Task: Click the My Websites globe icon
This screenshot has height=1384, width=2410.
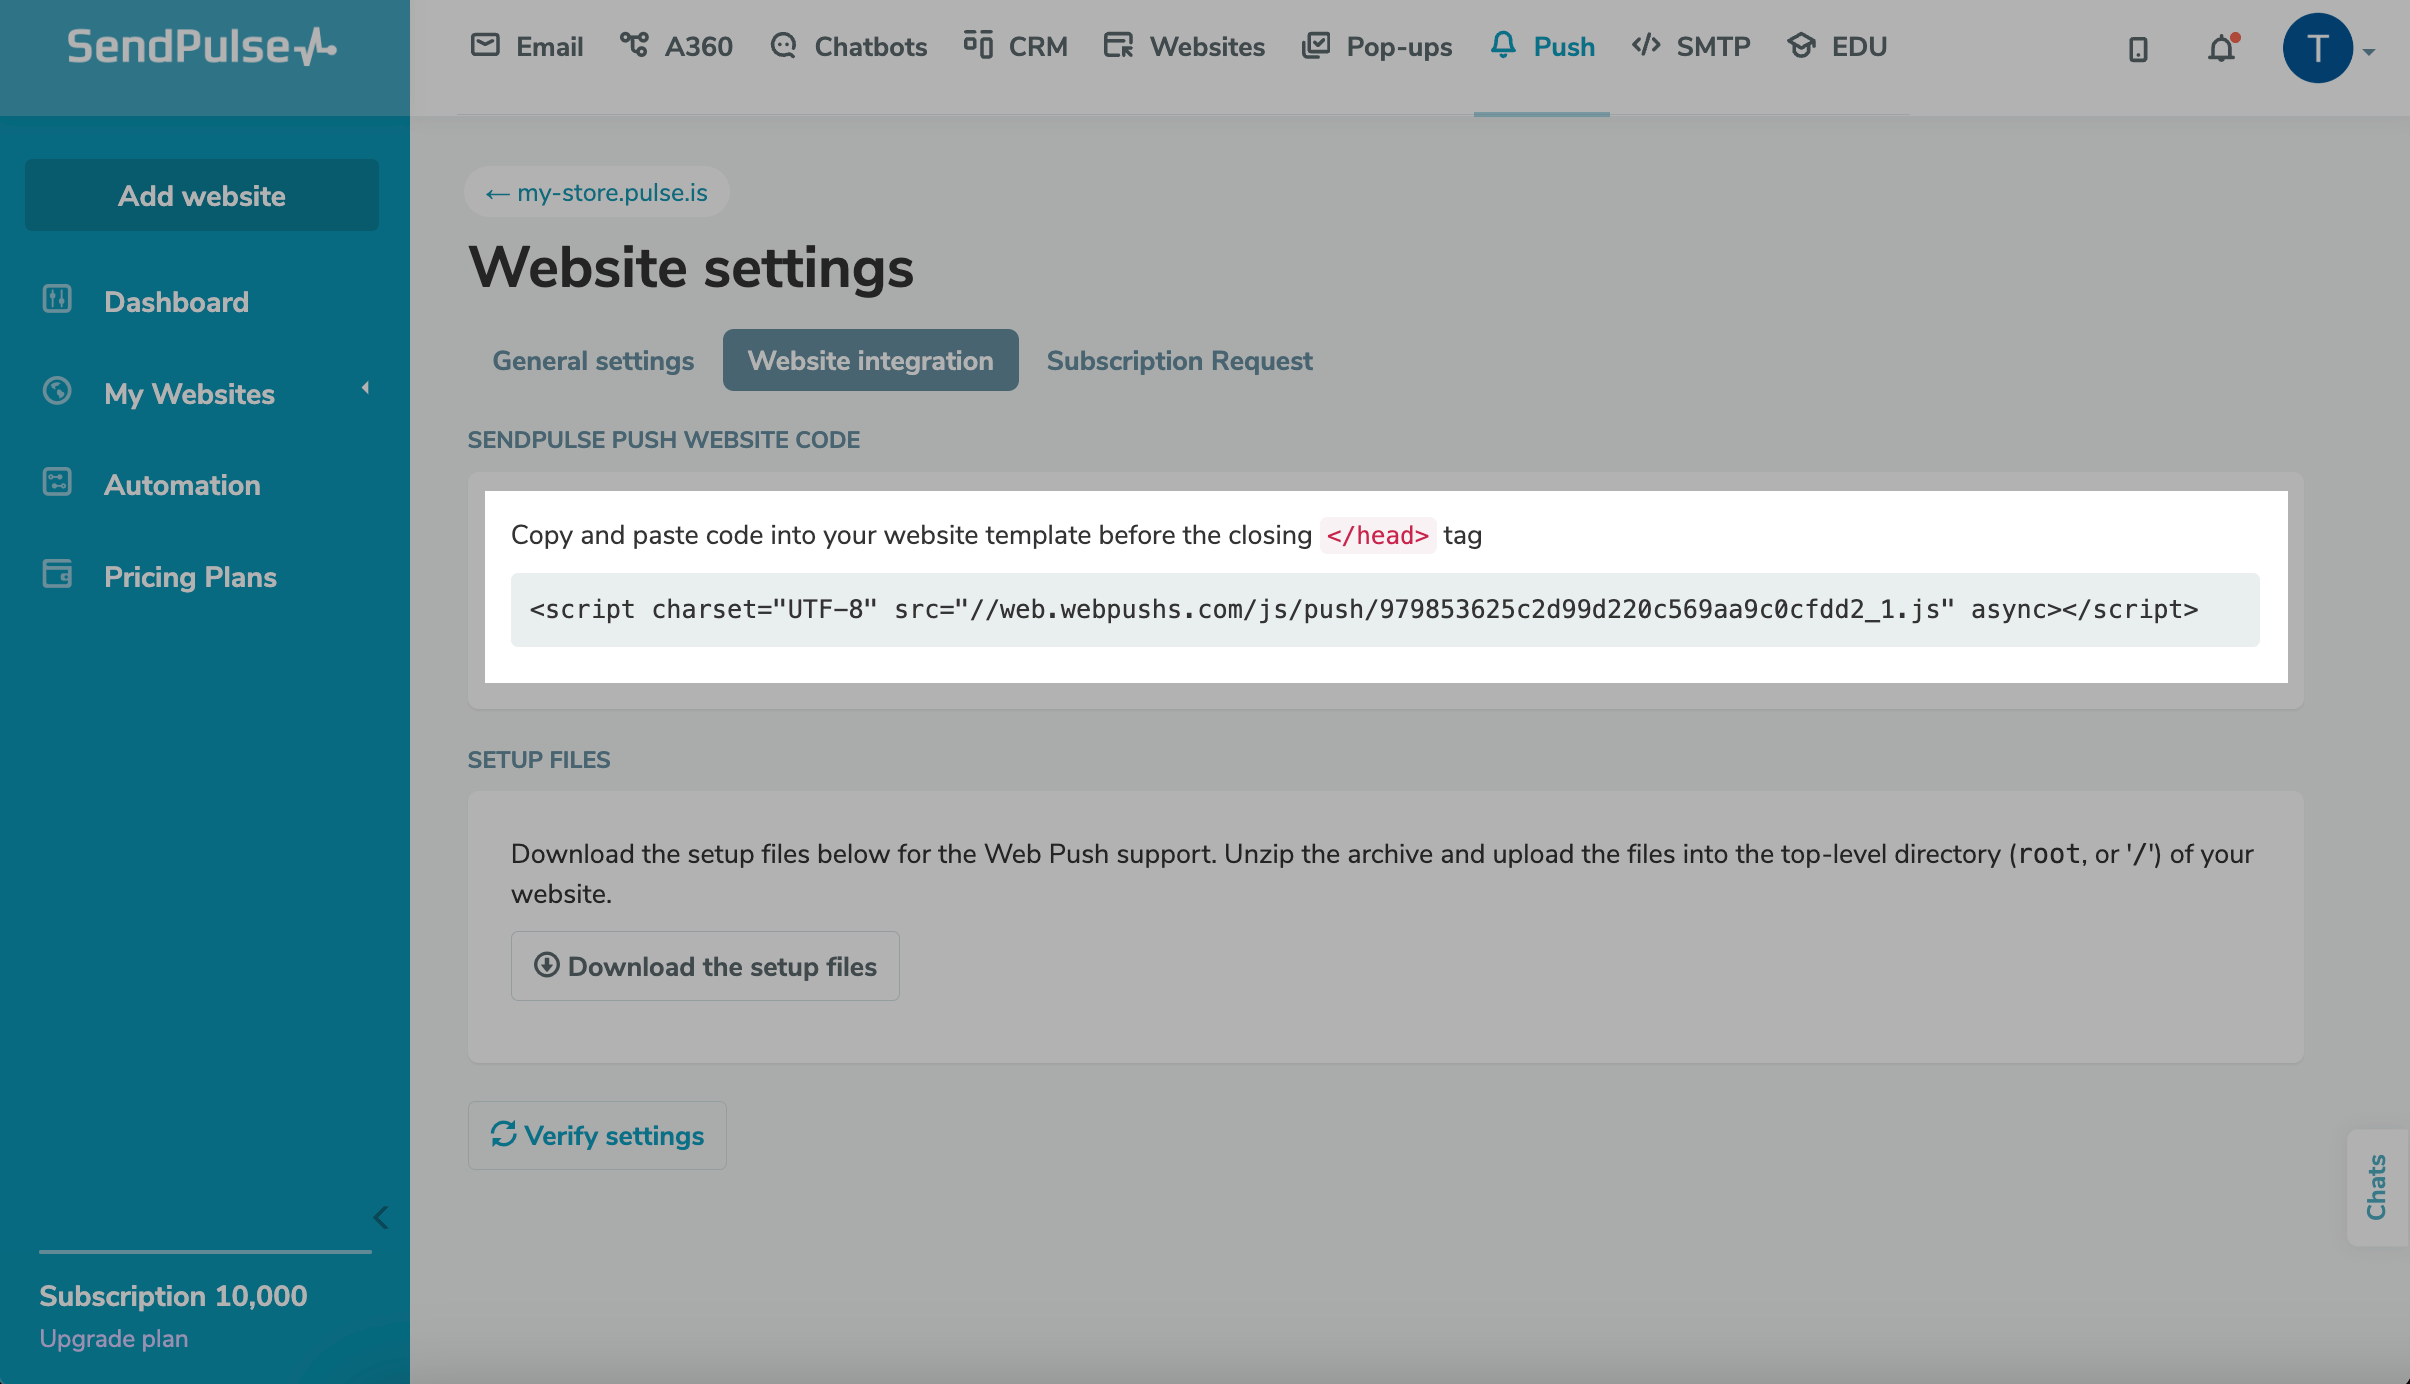Action: 57,391
